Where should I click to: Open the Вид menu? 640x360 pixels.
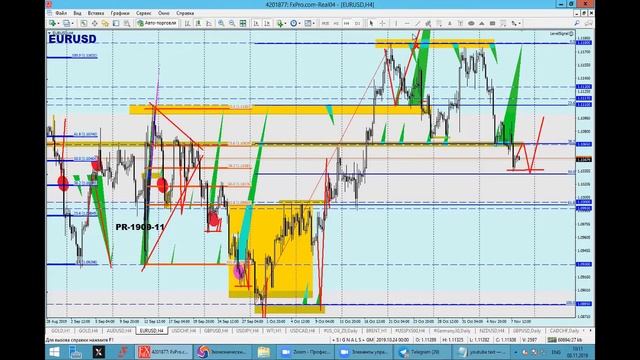coord(77,13)
